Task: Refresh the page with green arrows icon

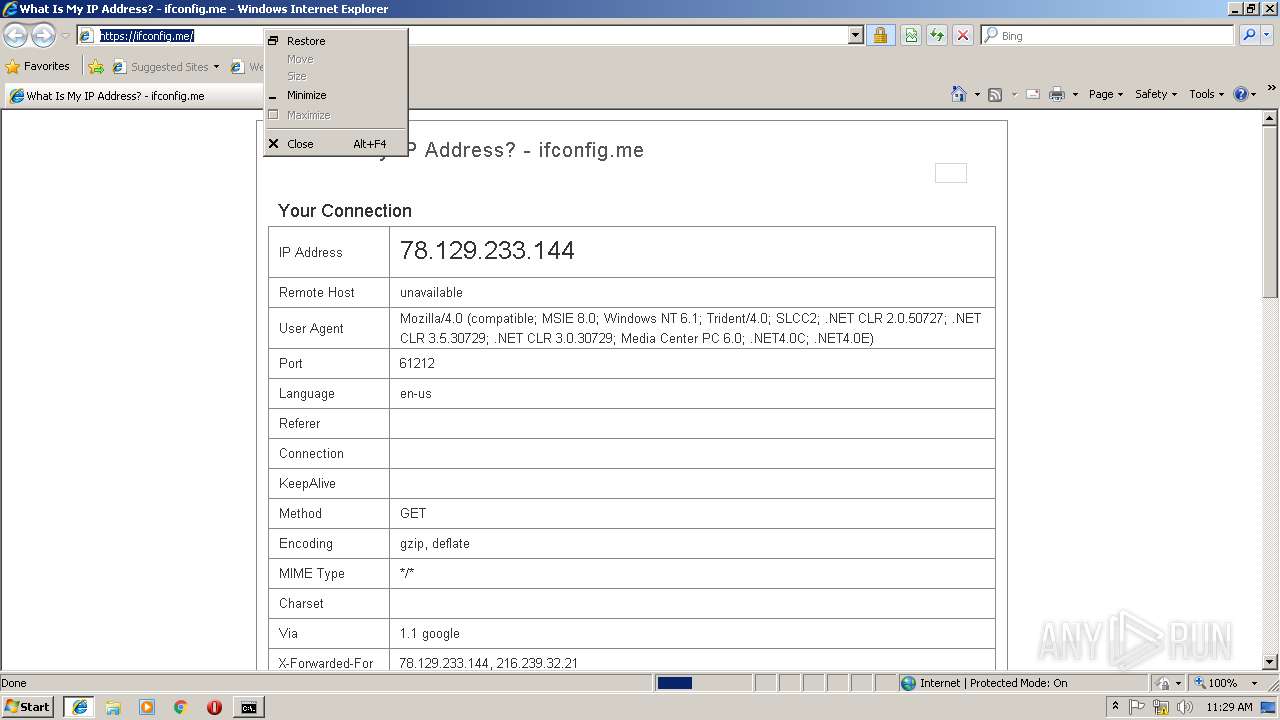Action: click(937, 35)
